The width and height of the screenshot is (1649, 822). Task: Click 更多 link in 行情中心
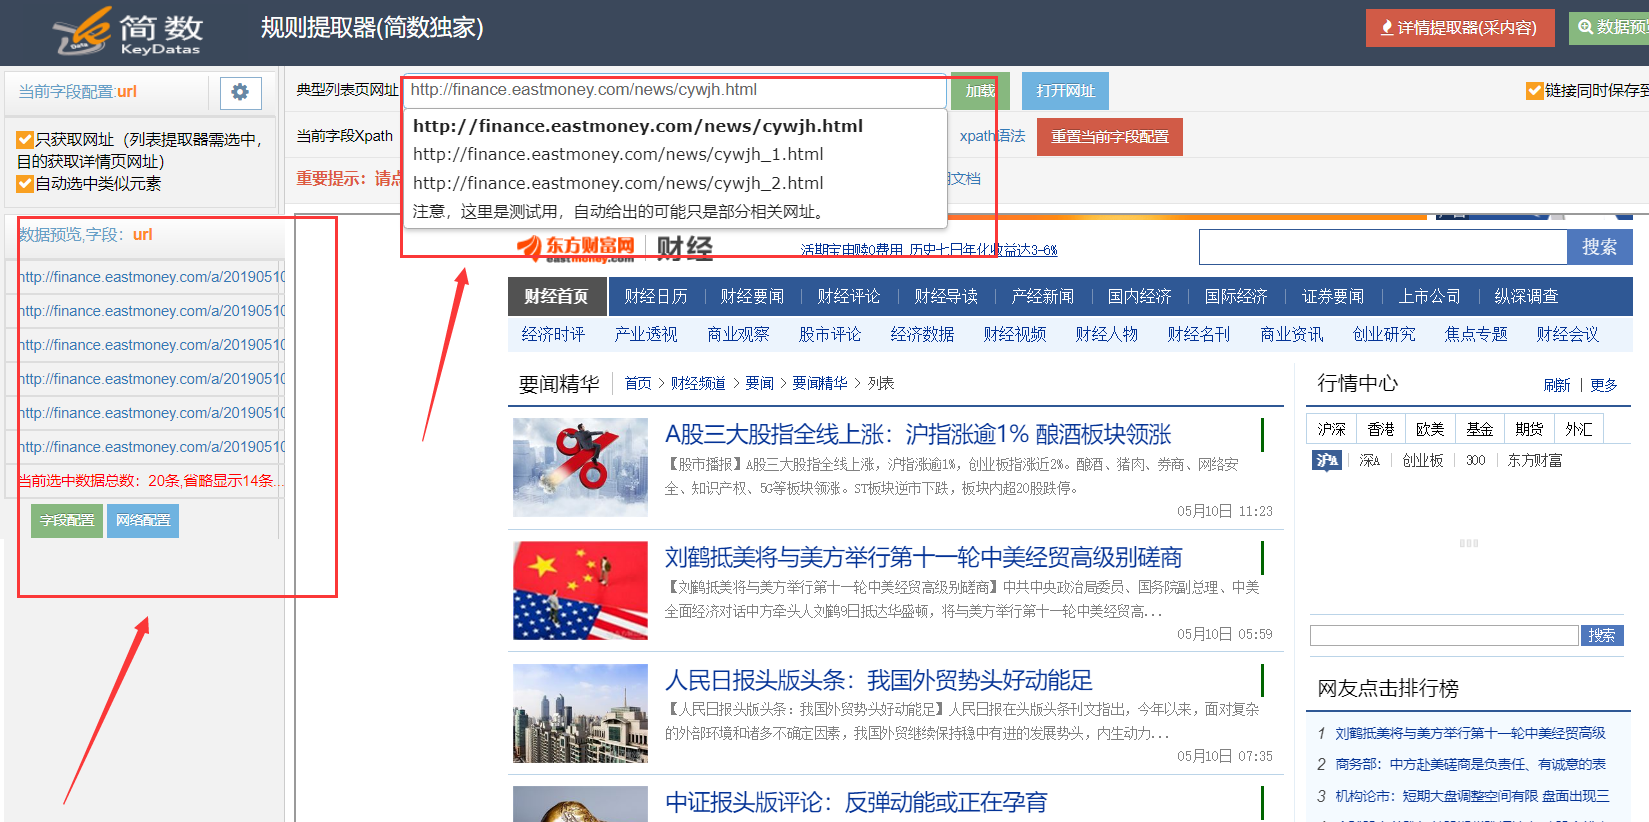(x=1604, y=385)
